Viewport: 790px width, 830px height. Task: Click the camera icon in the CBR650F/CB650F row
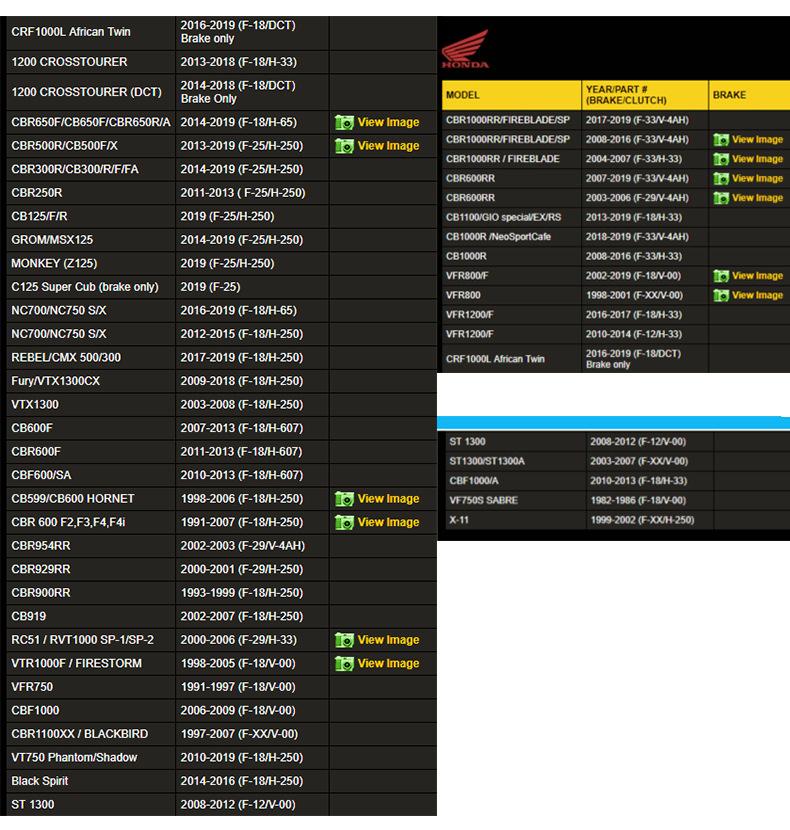point(344,122)
